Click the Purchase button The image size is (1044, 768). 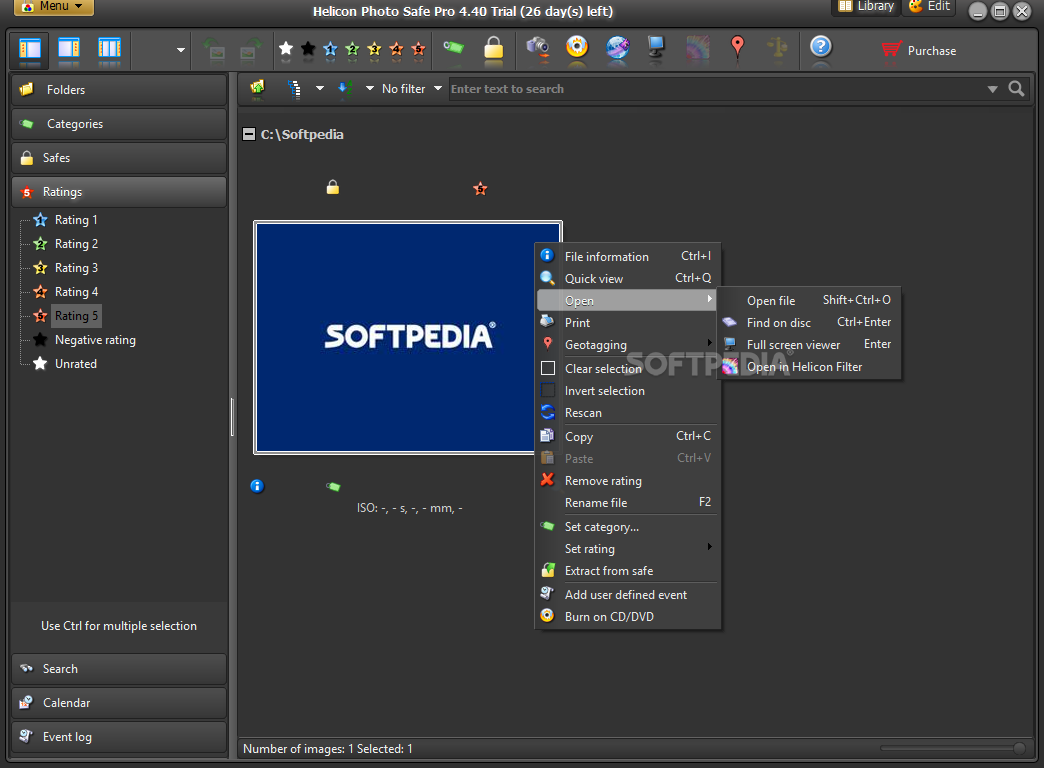click(x=919, y=51)
